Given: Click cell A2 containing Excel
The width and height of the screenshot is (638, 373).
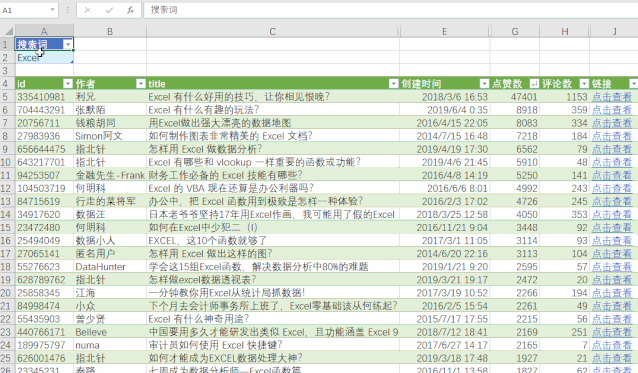Looking at the screenshot, I should tap(44, 57).
